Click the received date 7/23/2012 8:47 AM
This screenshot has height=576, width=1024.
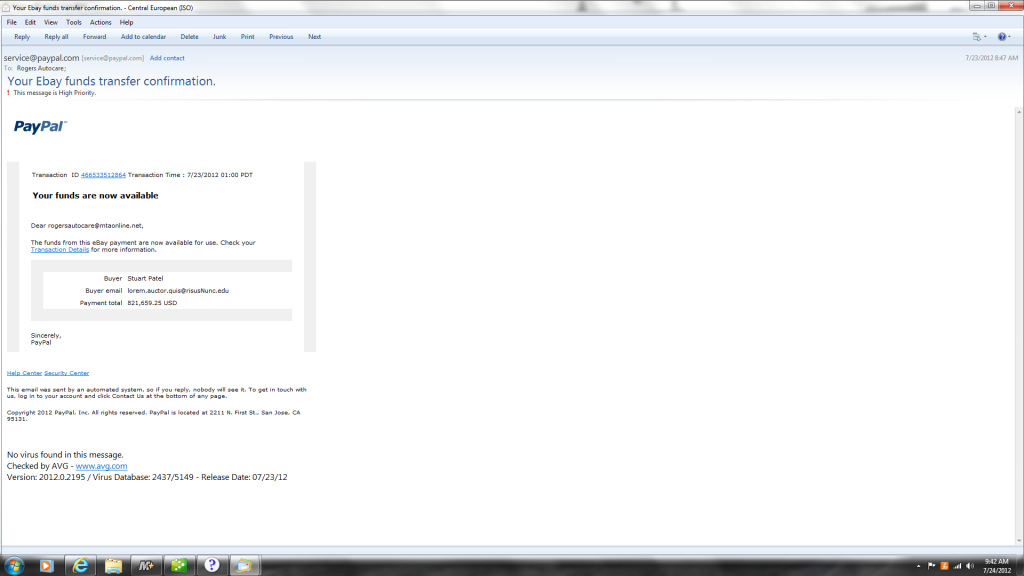(x=991, y=58)
